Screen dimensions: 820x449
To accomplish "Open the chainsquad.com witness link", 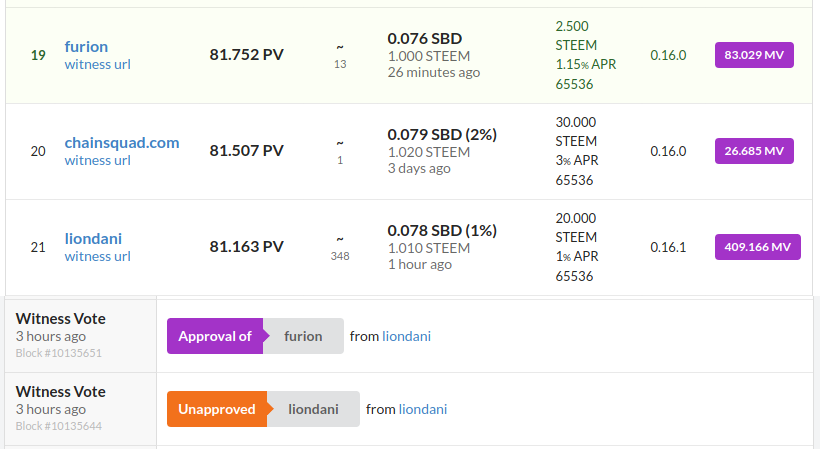I will pyautogui.click(x=122, y=143).
